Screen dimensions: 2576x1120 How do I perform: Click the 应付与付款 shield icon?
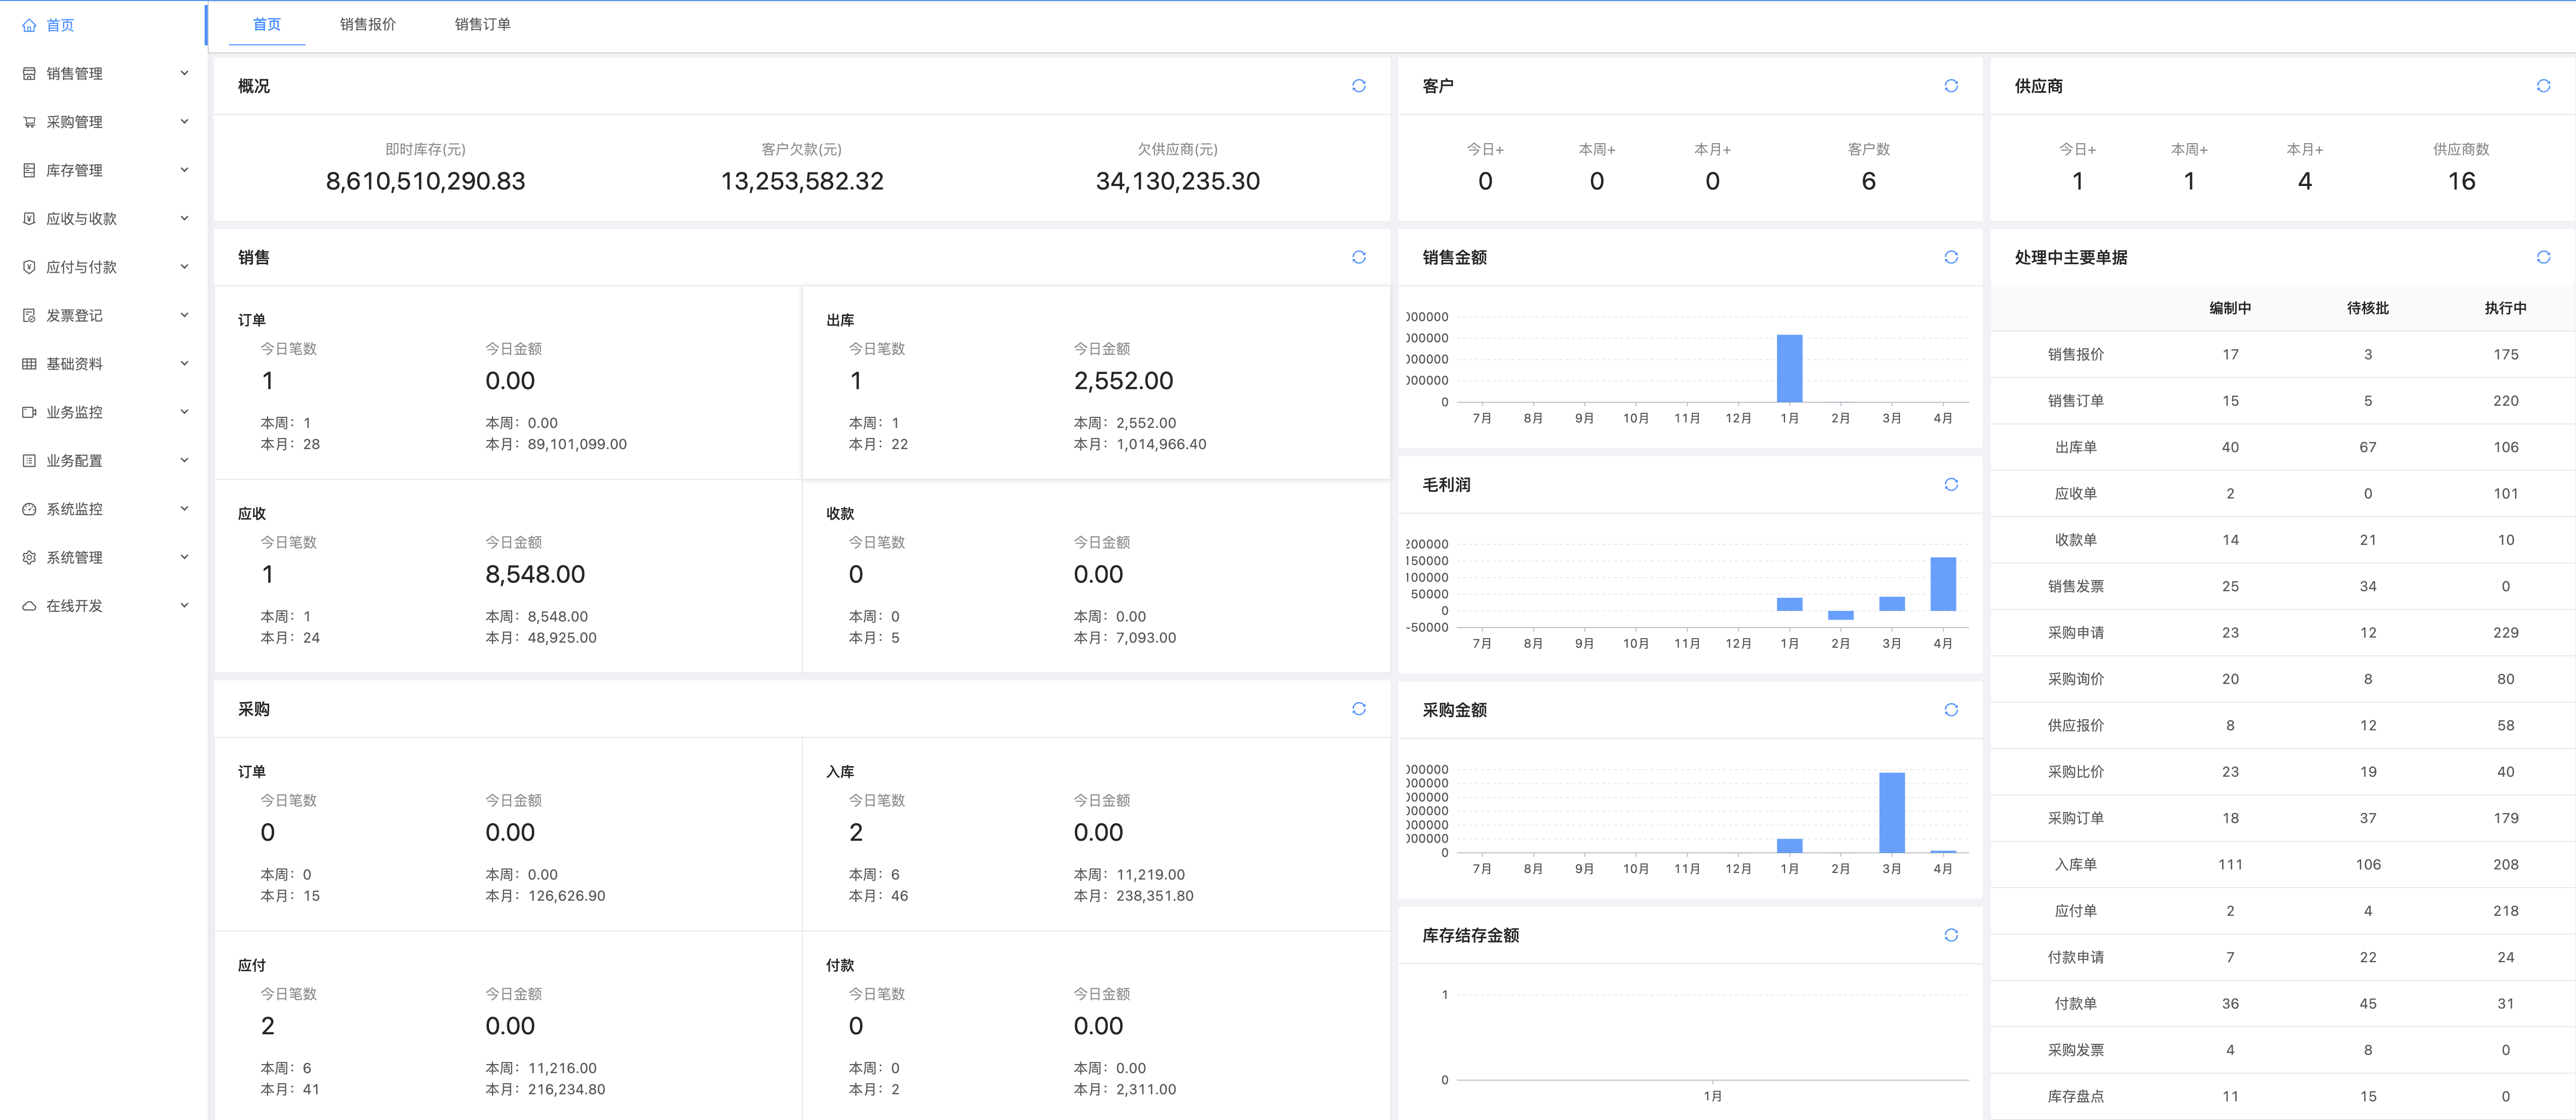tap(29, 267)
